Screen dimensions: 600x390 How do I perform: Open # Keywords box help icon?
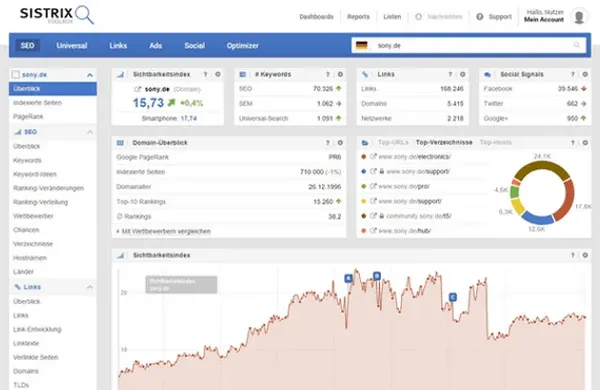coord(328,74)
